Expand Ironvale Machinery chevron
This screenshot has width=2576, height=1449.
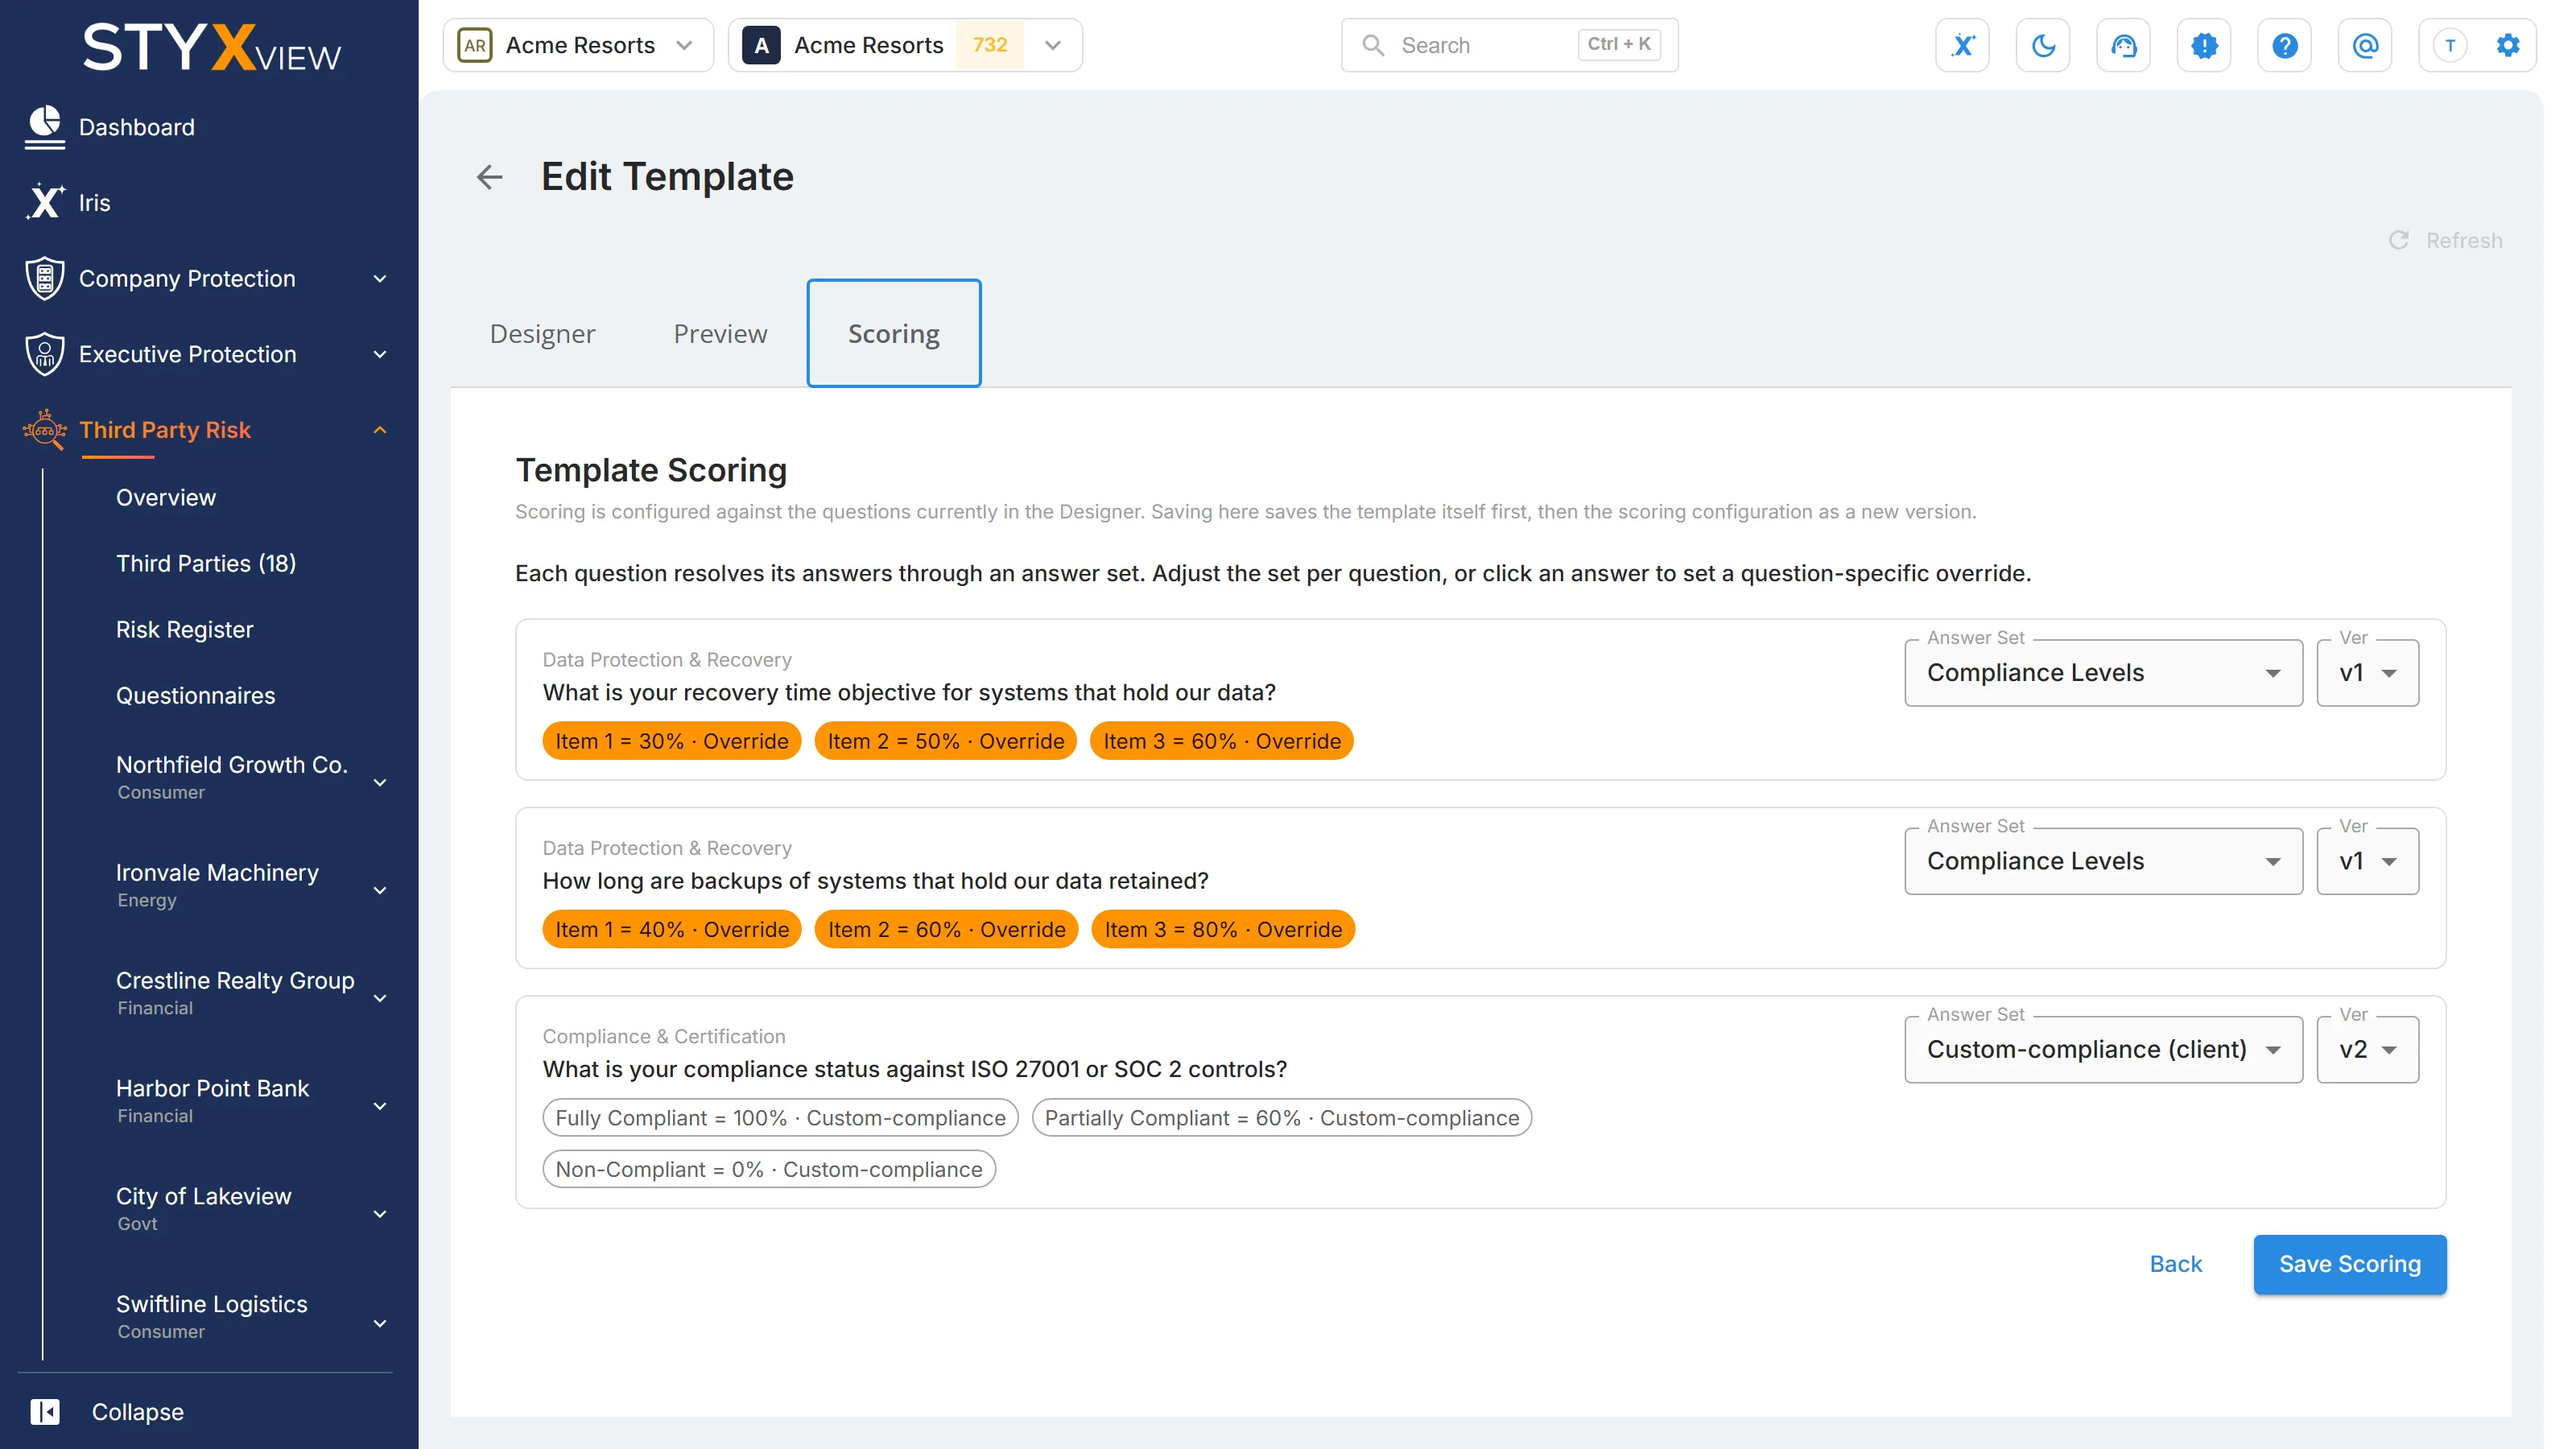[x=380, y=890]
